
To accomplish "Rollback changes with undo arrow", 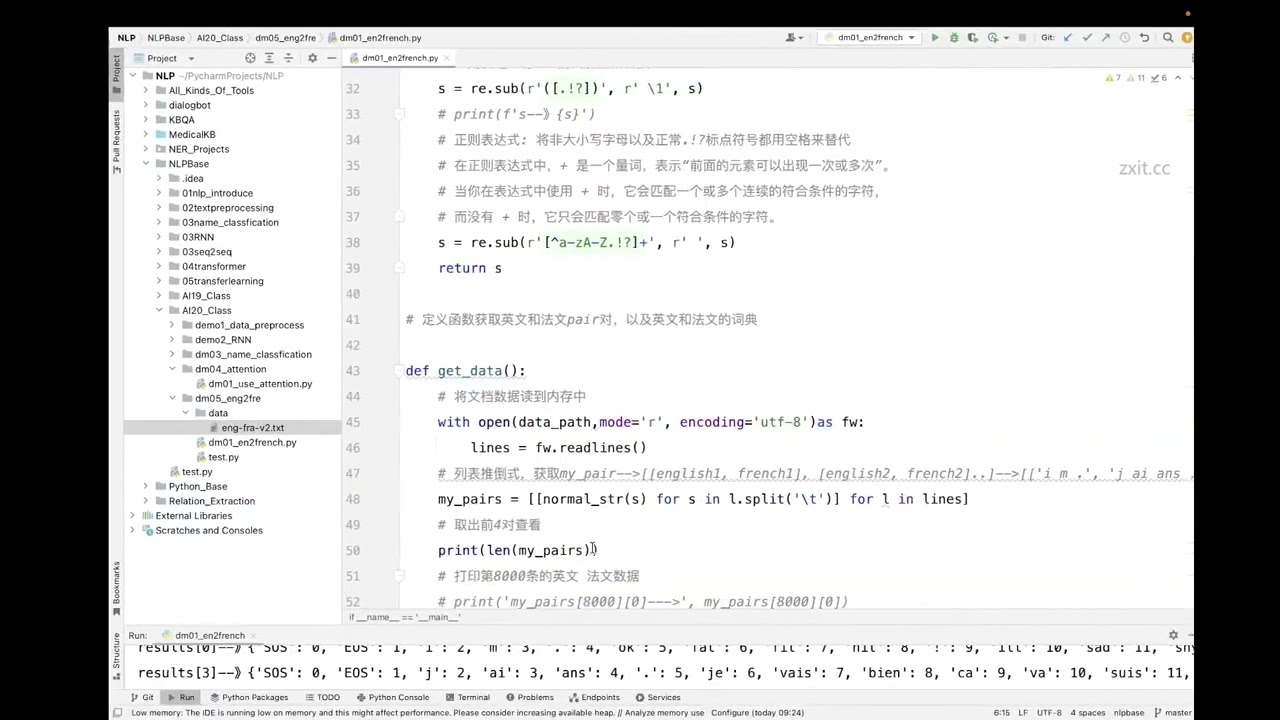I will (x=1144, y=38).
